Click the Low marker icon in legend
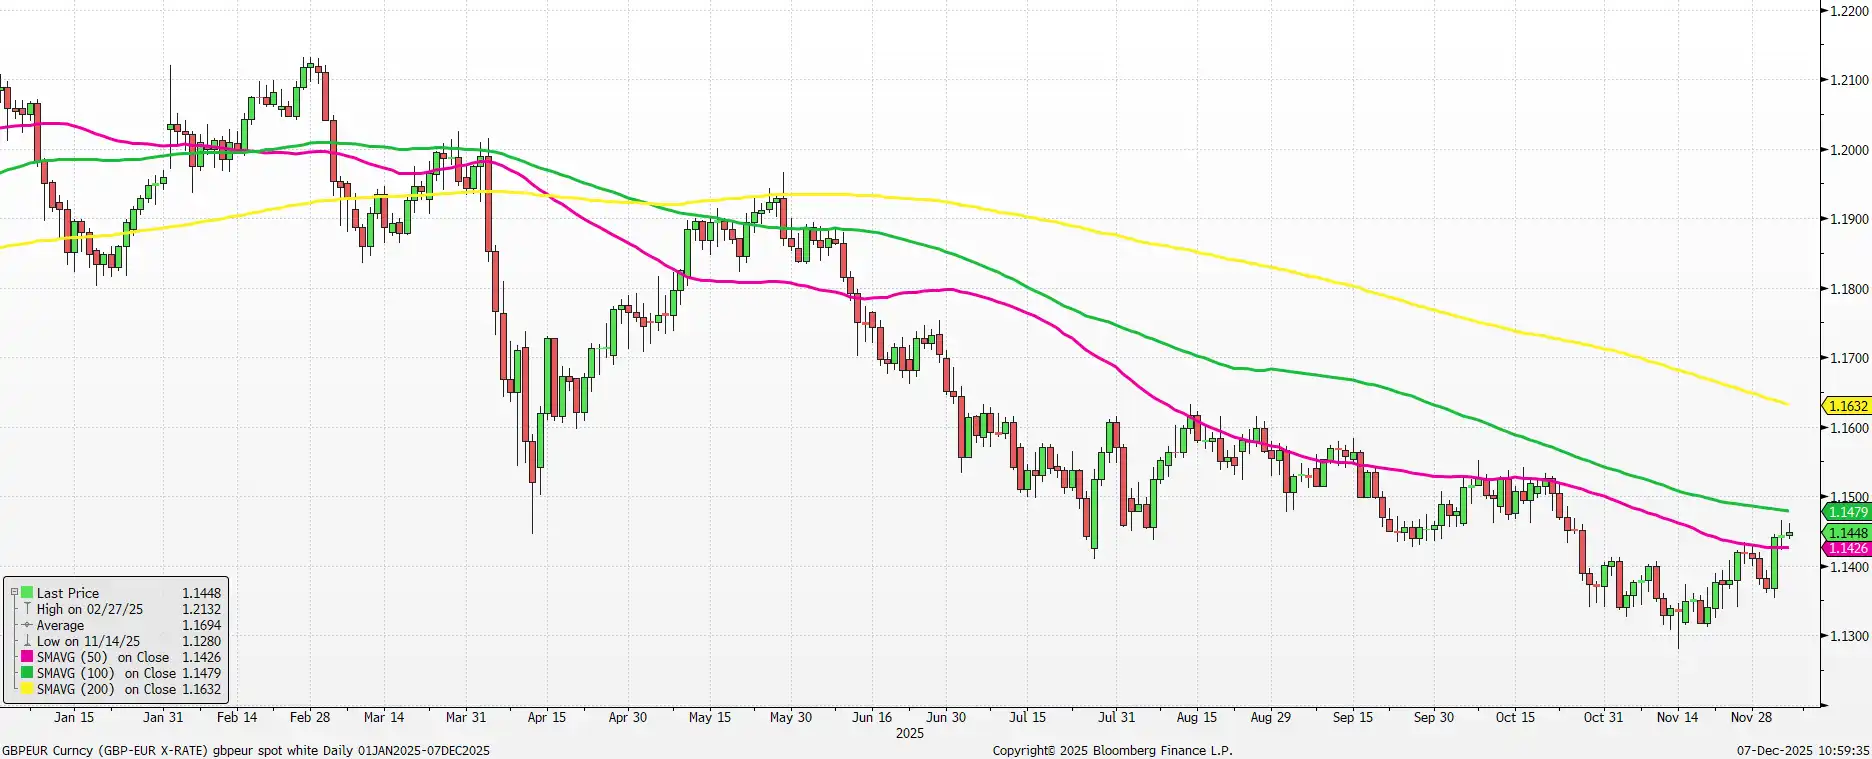The height and width of the screenshot is (759, 1872). tap(27, 640)
